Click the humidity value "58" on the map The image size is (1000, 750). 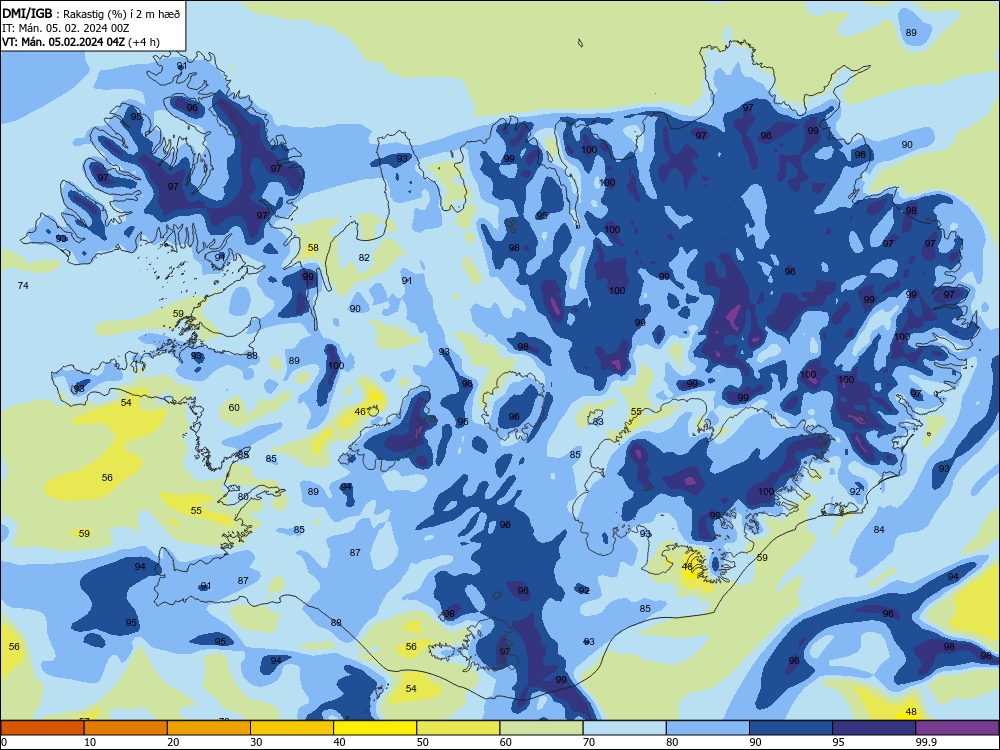click(x=313, y=247)
